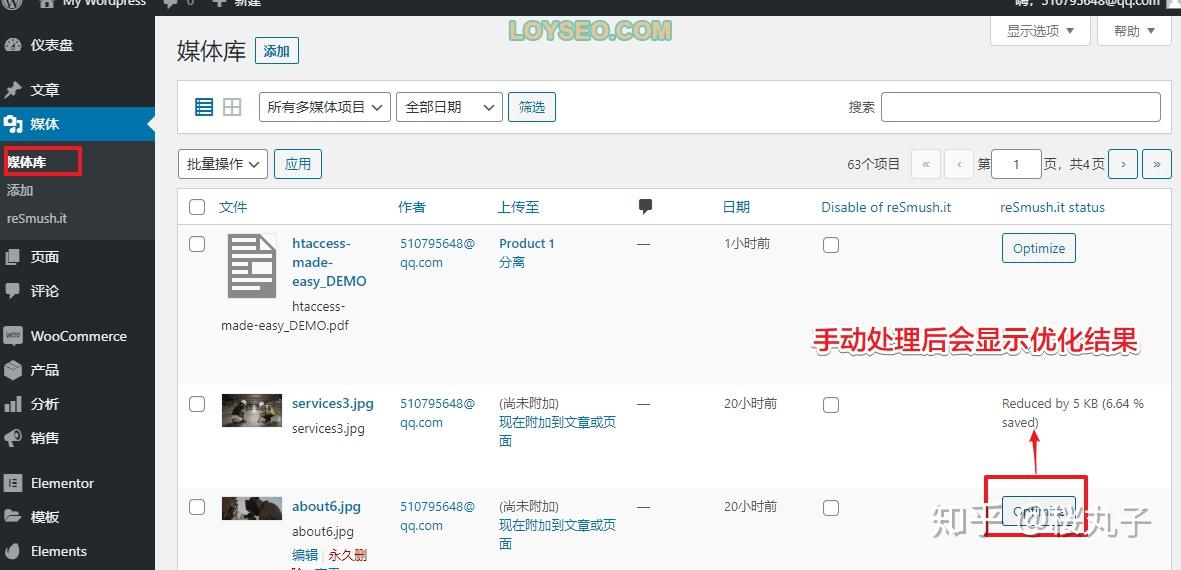The width and height of the screenshot is (1181, 570).
Task: Click the 媒体 media icon in sidebar
Action: [13, 124]
